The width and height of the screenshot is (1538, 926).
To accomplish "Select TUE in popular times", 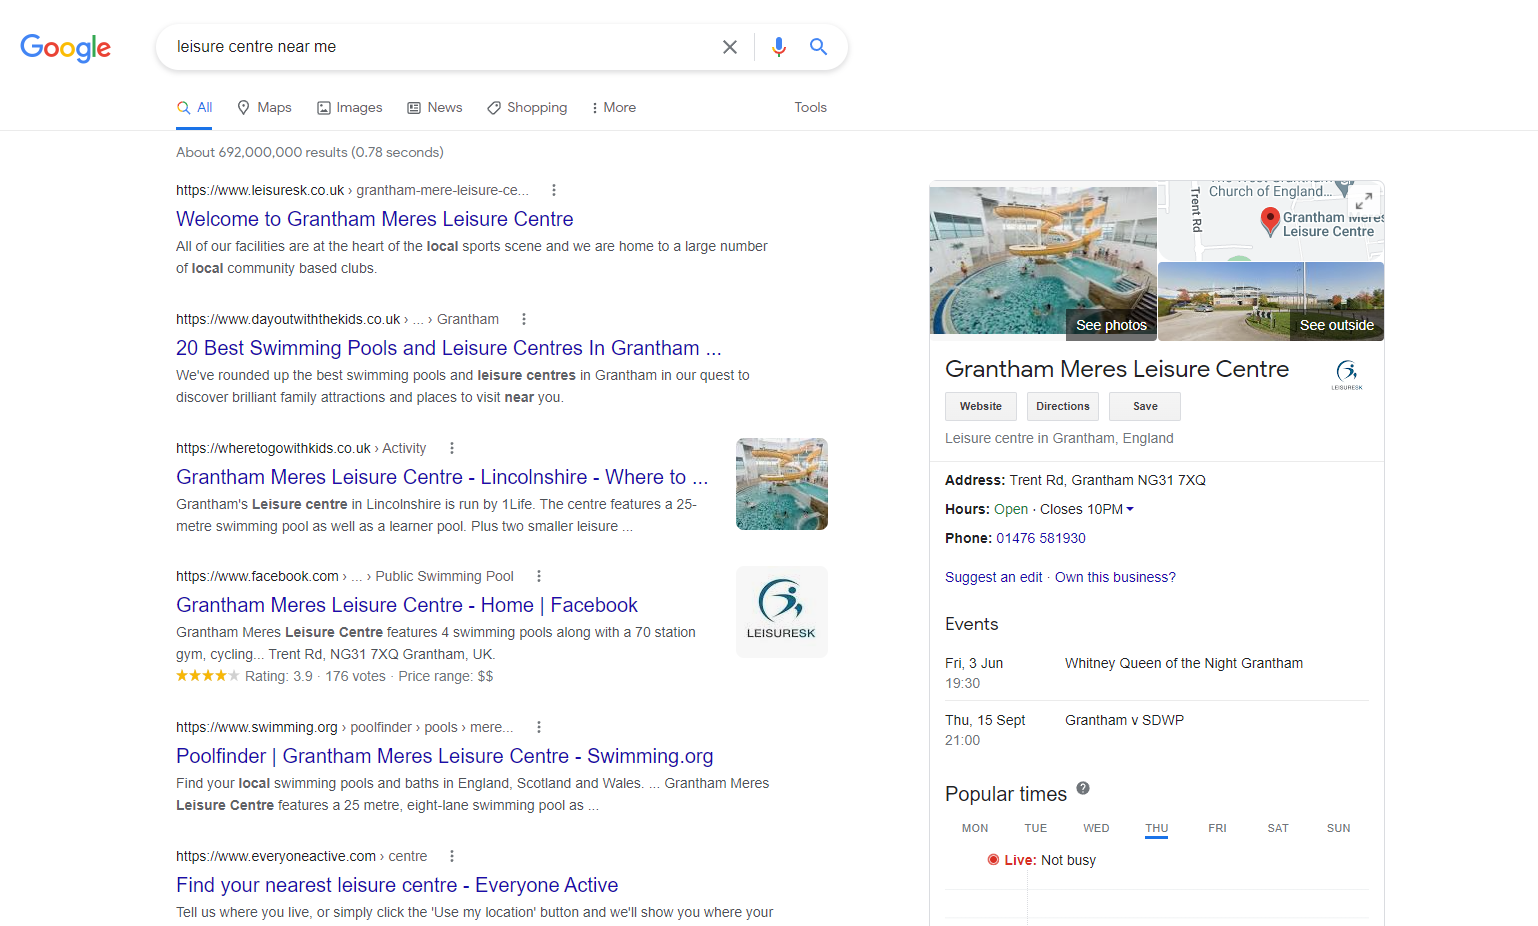I will (x=1036, y=828).
